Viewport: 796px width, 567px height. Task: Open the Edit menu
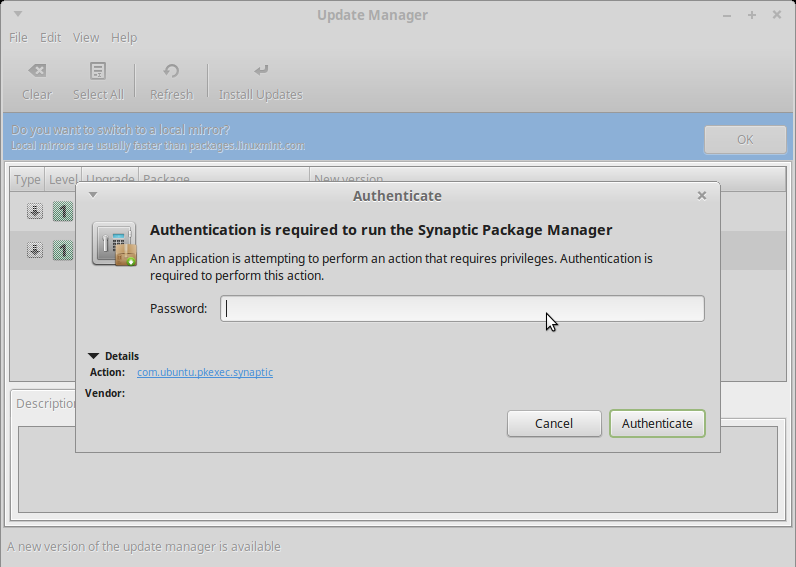point(50,38)
